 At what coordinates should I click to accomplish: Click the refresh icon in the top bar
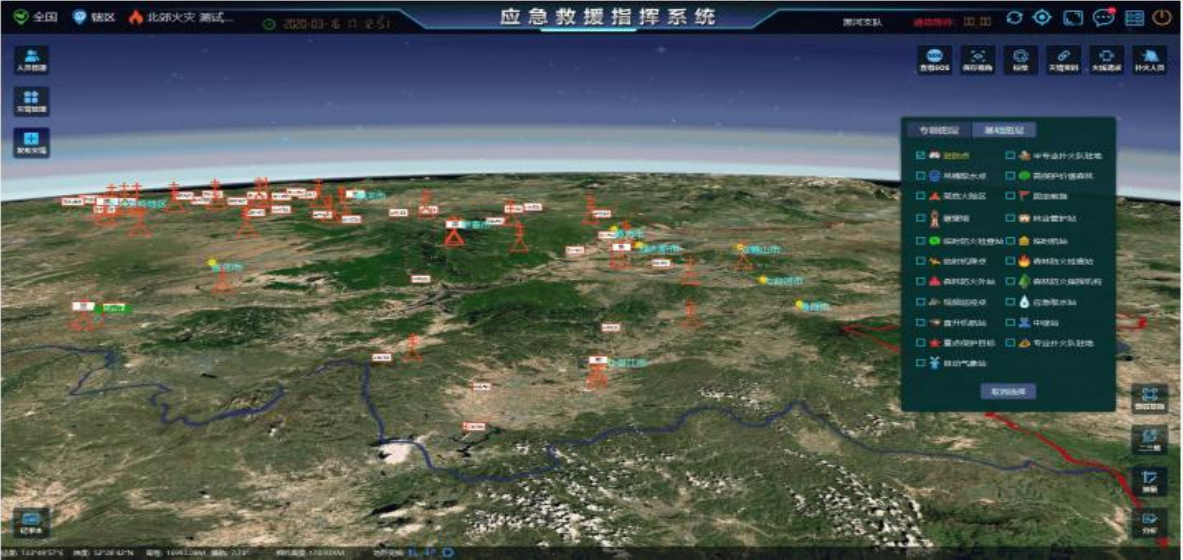tap(1014, 18)
